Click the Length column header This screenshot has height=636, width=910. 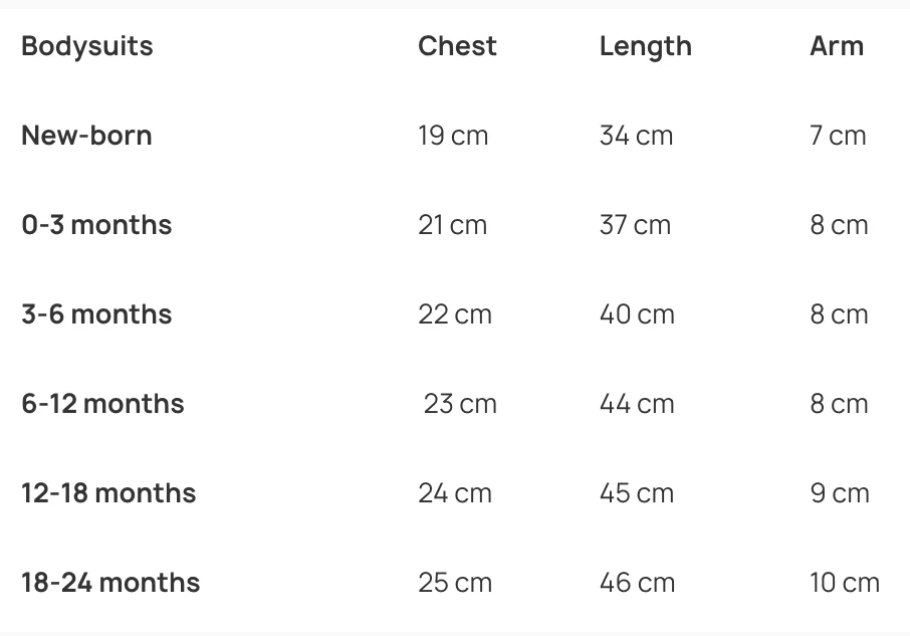point(645,46)
